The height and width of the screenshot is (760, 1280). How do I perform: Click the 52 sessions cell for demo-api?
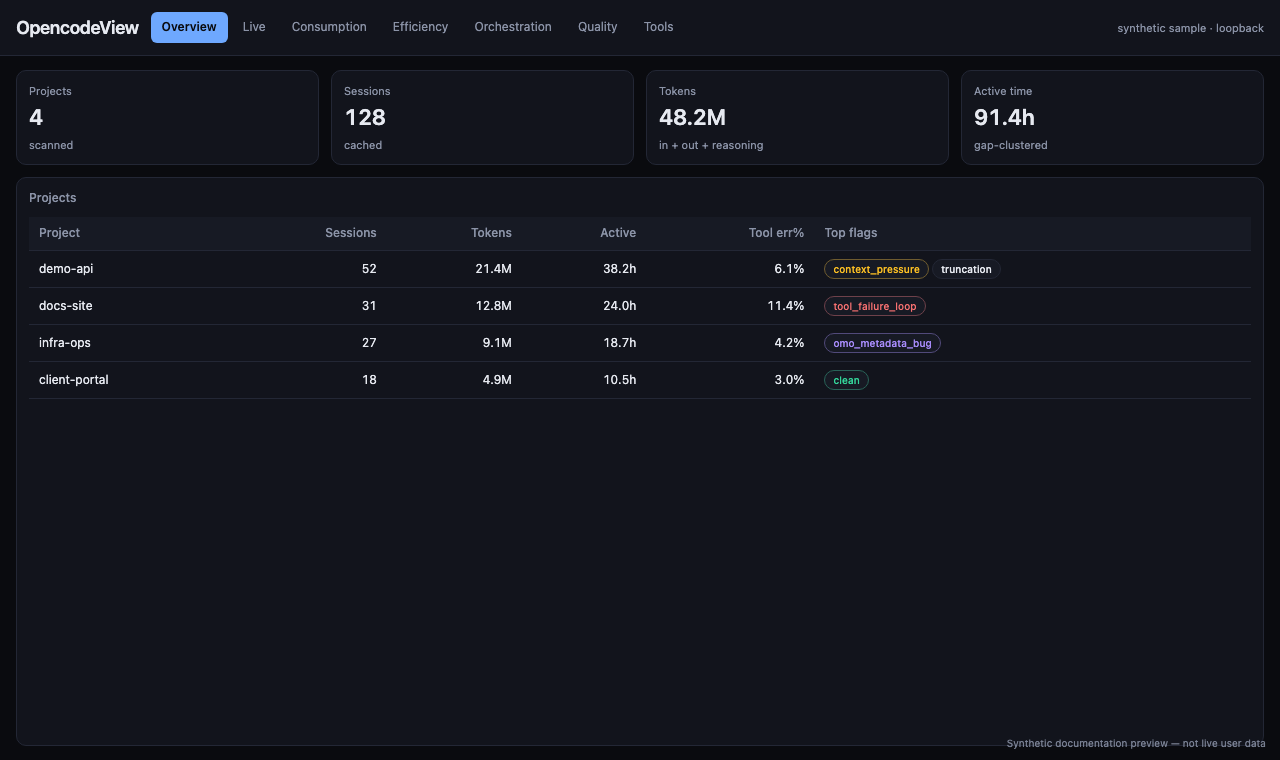point(369,269)
